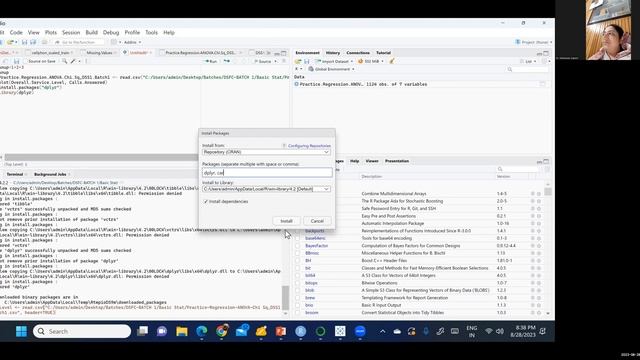The width and height of the screenshot is (640, 360).
Task: Open the Profile menu
Action: pyautogui.click(x=132, y=32)
